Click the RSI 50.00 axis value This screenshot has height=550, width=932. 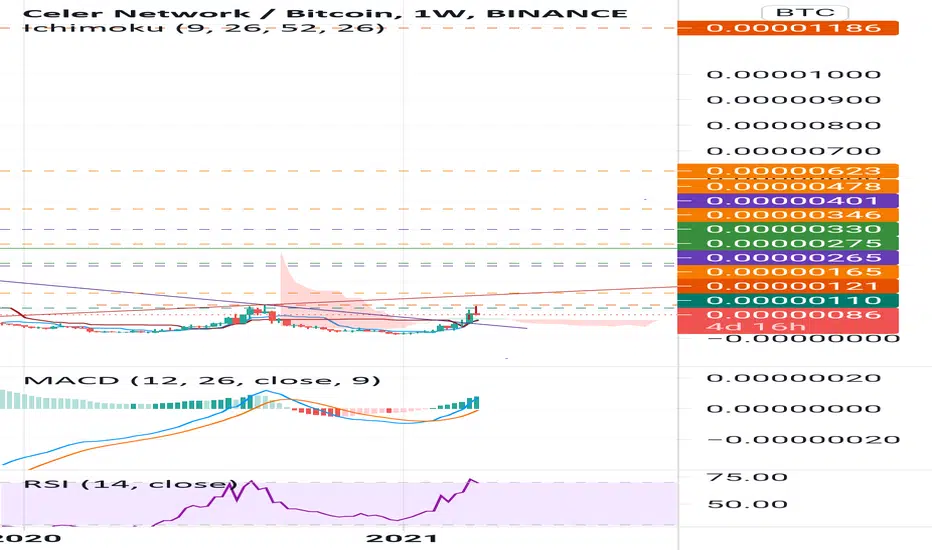tap(747, 504)
